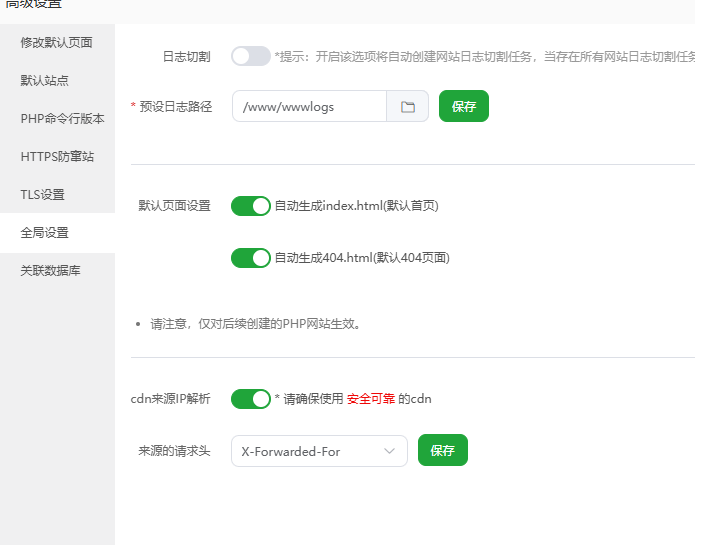
Task: Toggle off 自动生成index.html switch
Action: (x=250, y=206)
